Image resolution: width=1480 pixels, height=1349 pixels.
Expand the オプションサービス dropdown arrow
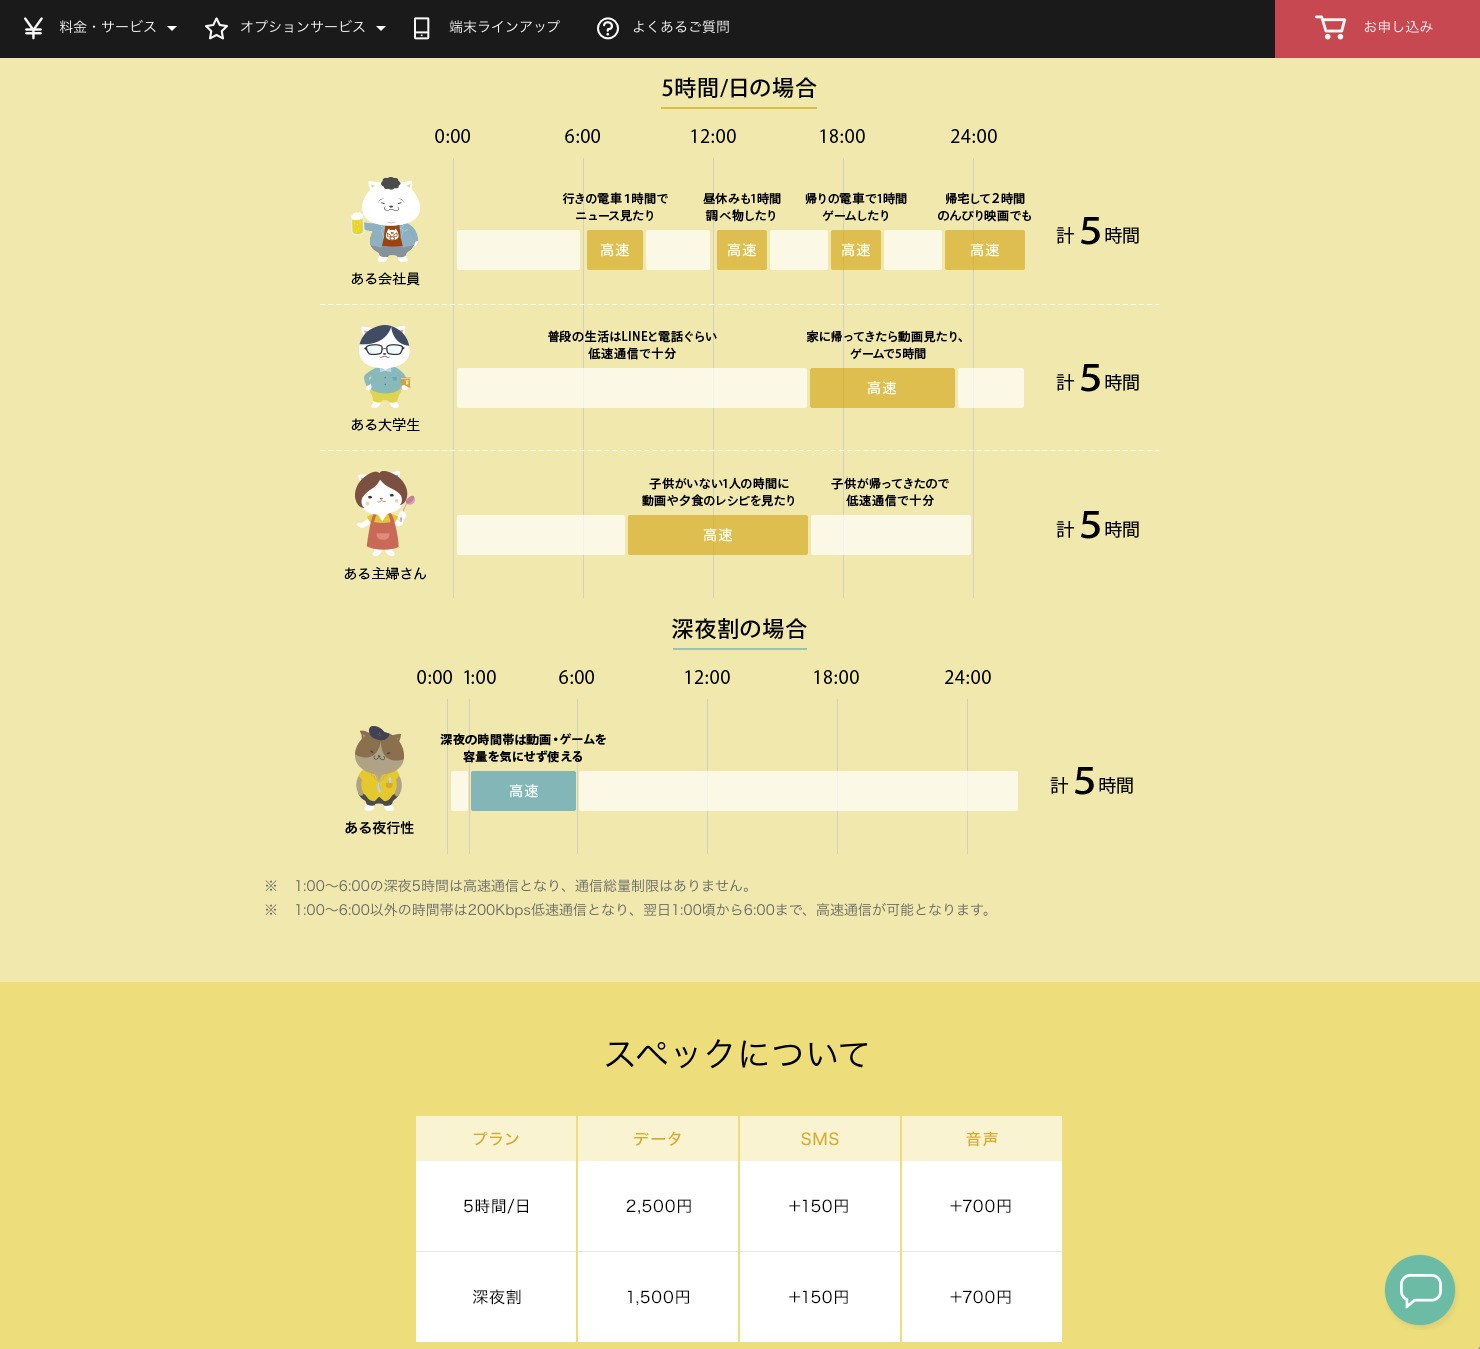381,28
